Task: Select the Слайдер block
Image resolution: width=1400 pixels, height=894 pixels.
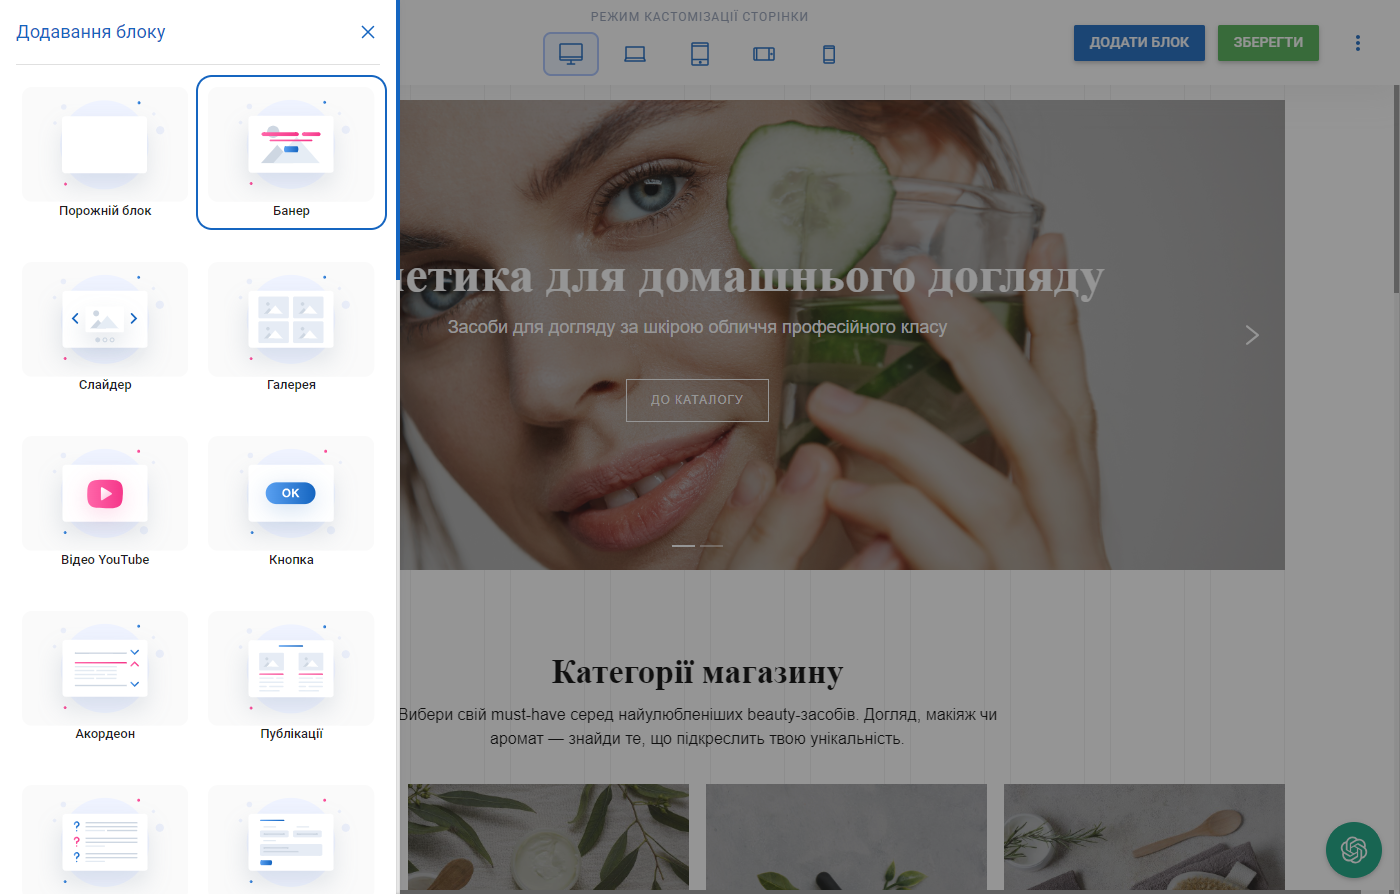Action: [x=104, y=318]
